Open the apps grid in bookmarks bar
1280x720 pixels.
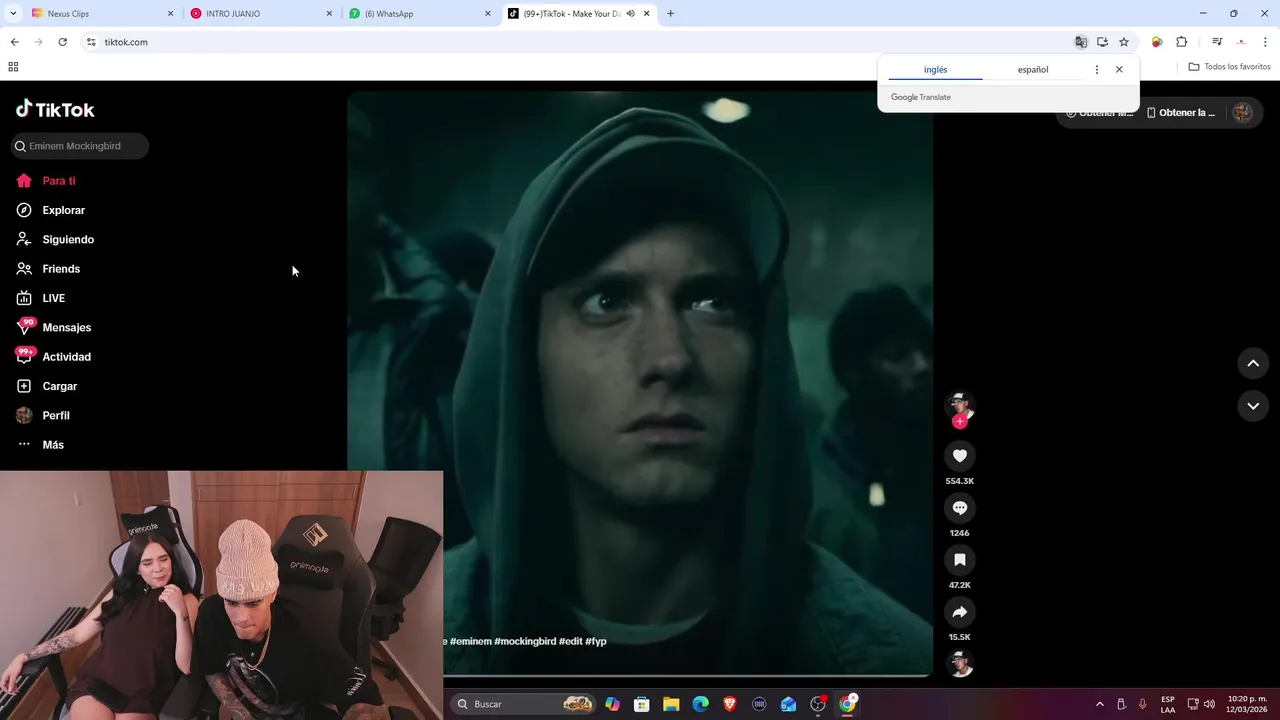tap(13, 67)
